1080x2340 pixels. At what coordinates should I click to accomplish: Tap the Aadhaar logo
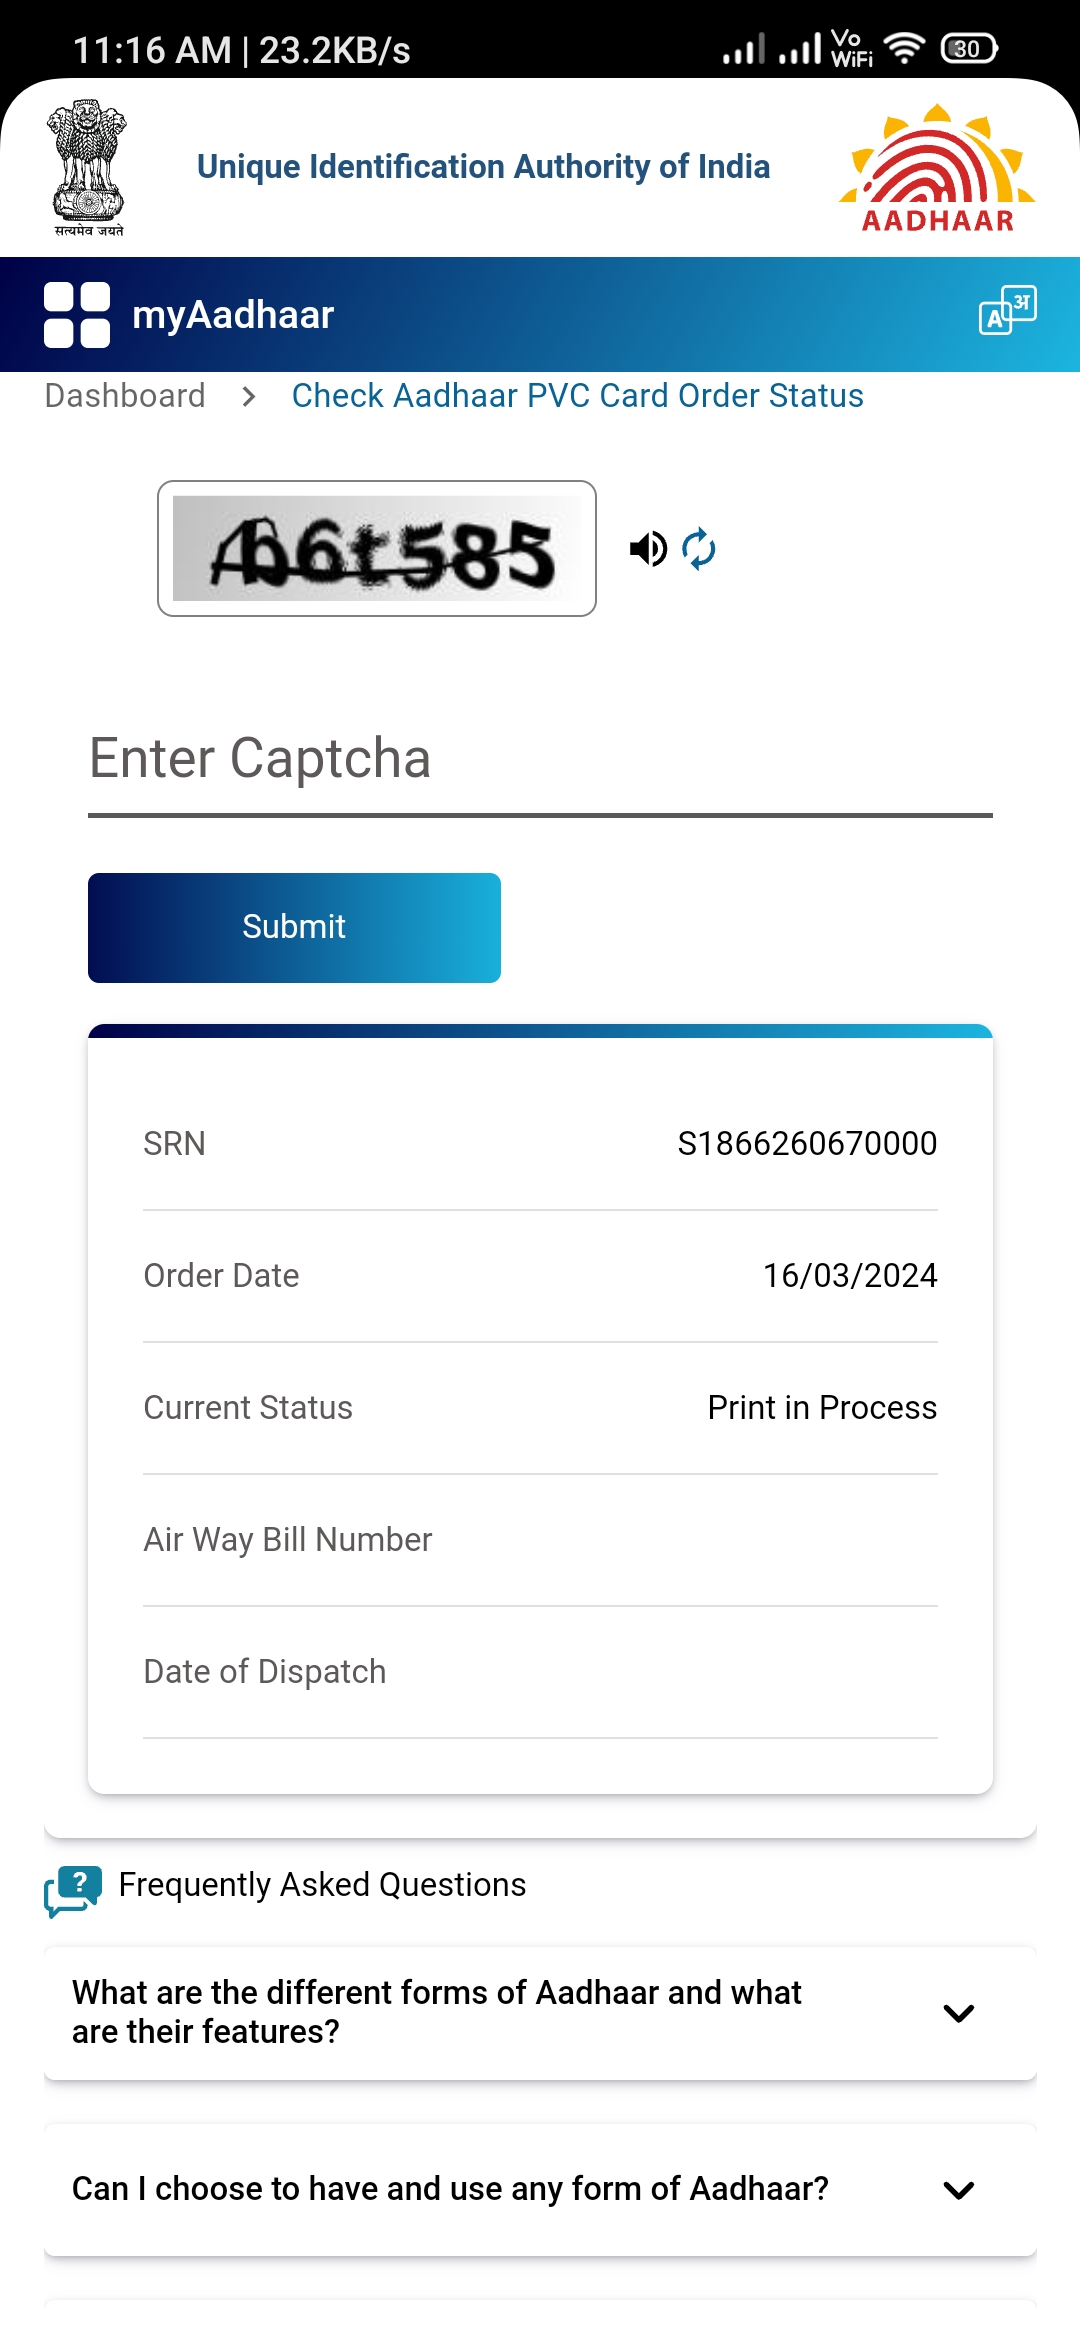tap(937, 168)
